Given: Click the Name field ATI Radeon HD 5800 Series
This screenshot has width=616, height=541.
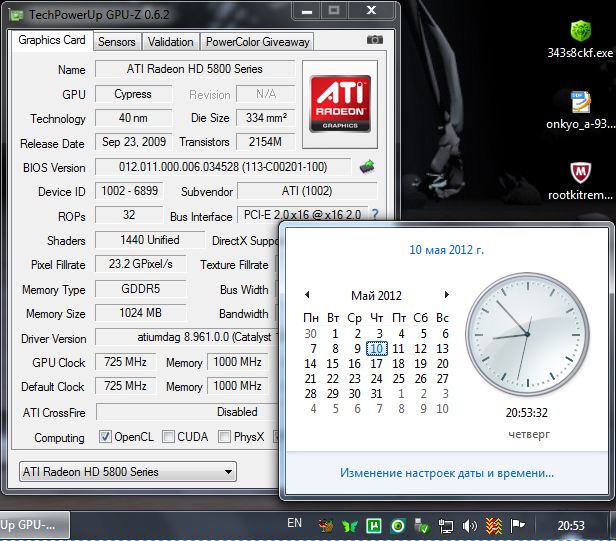Looking at the screenshot, I should pos(194,69).
